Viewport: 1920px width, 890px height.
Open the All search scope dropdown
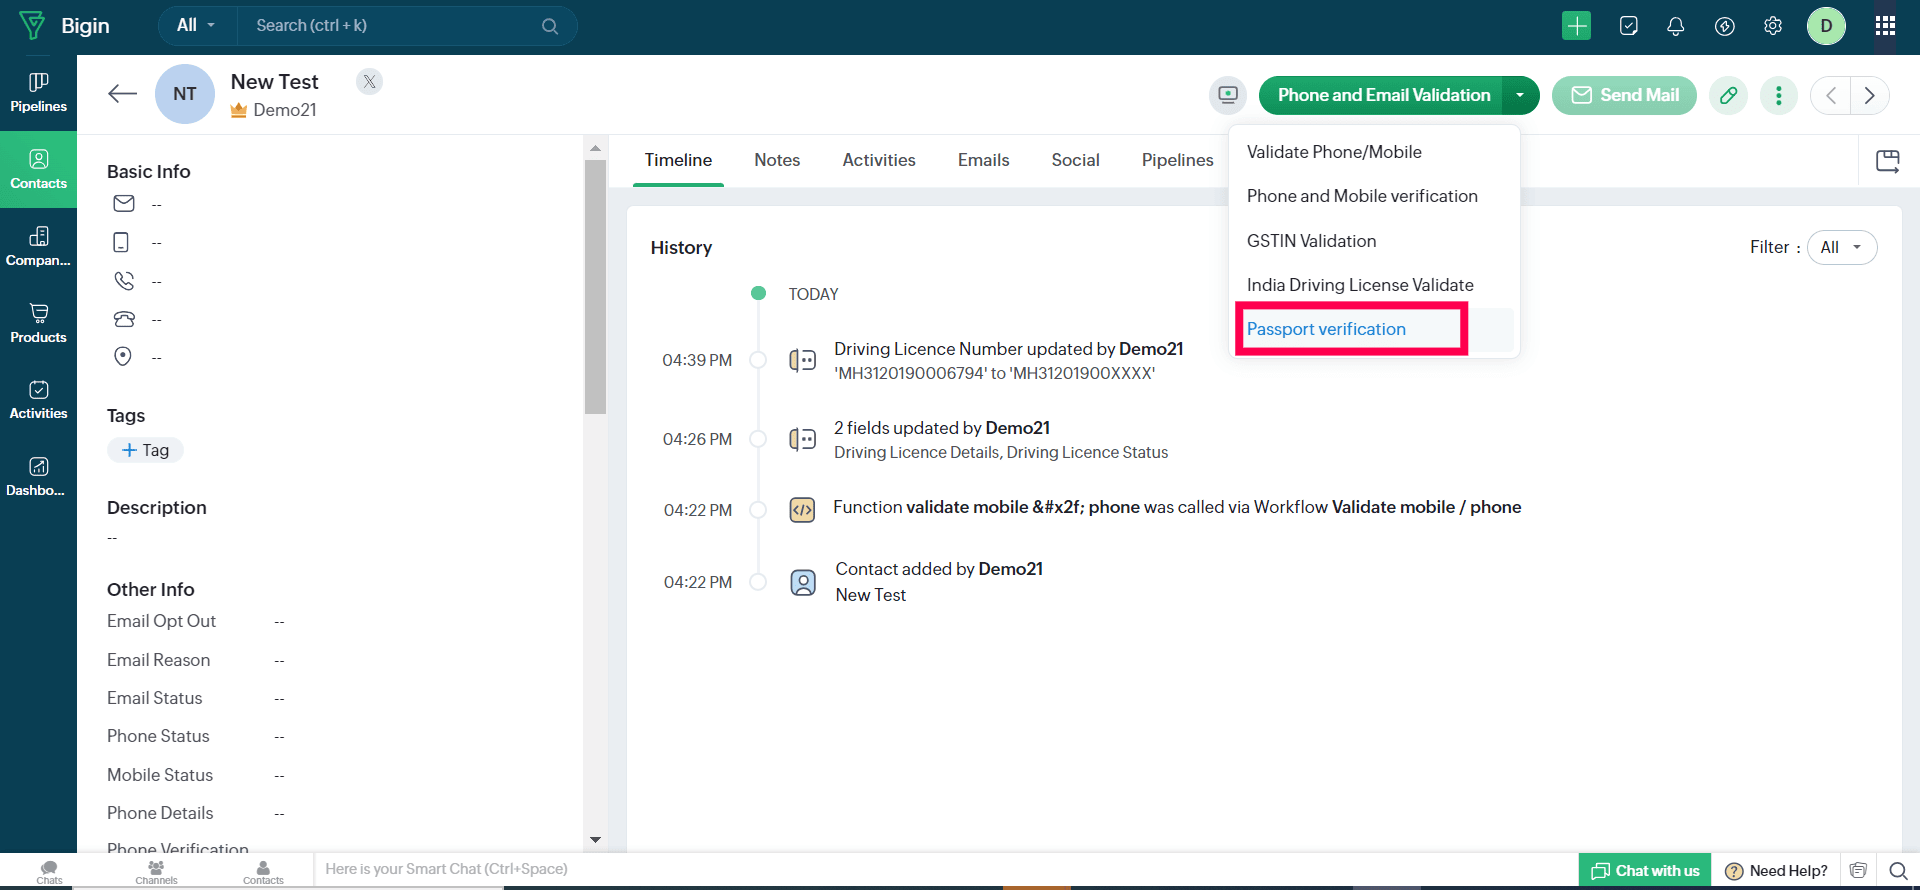pos(196,26)
